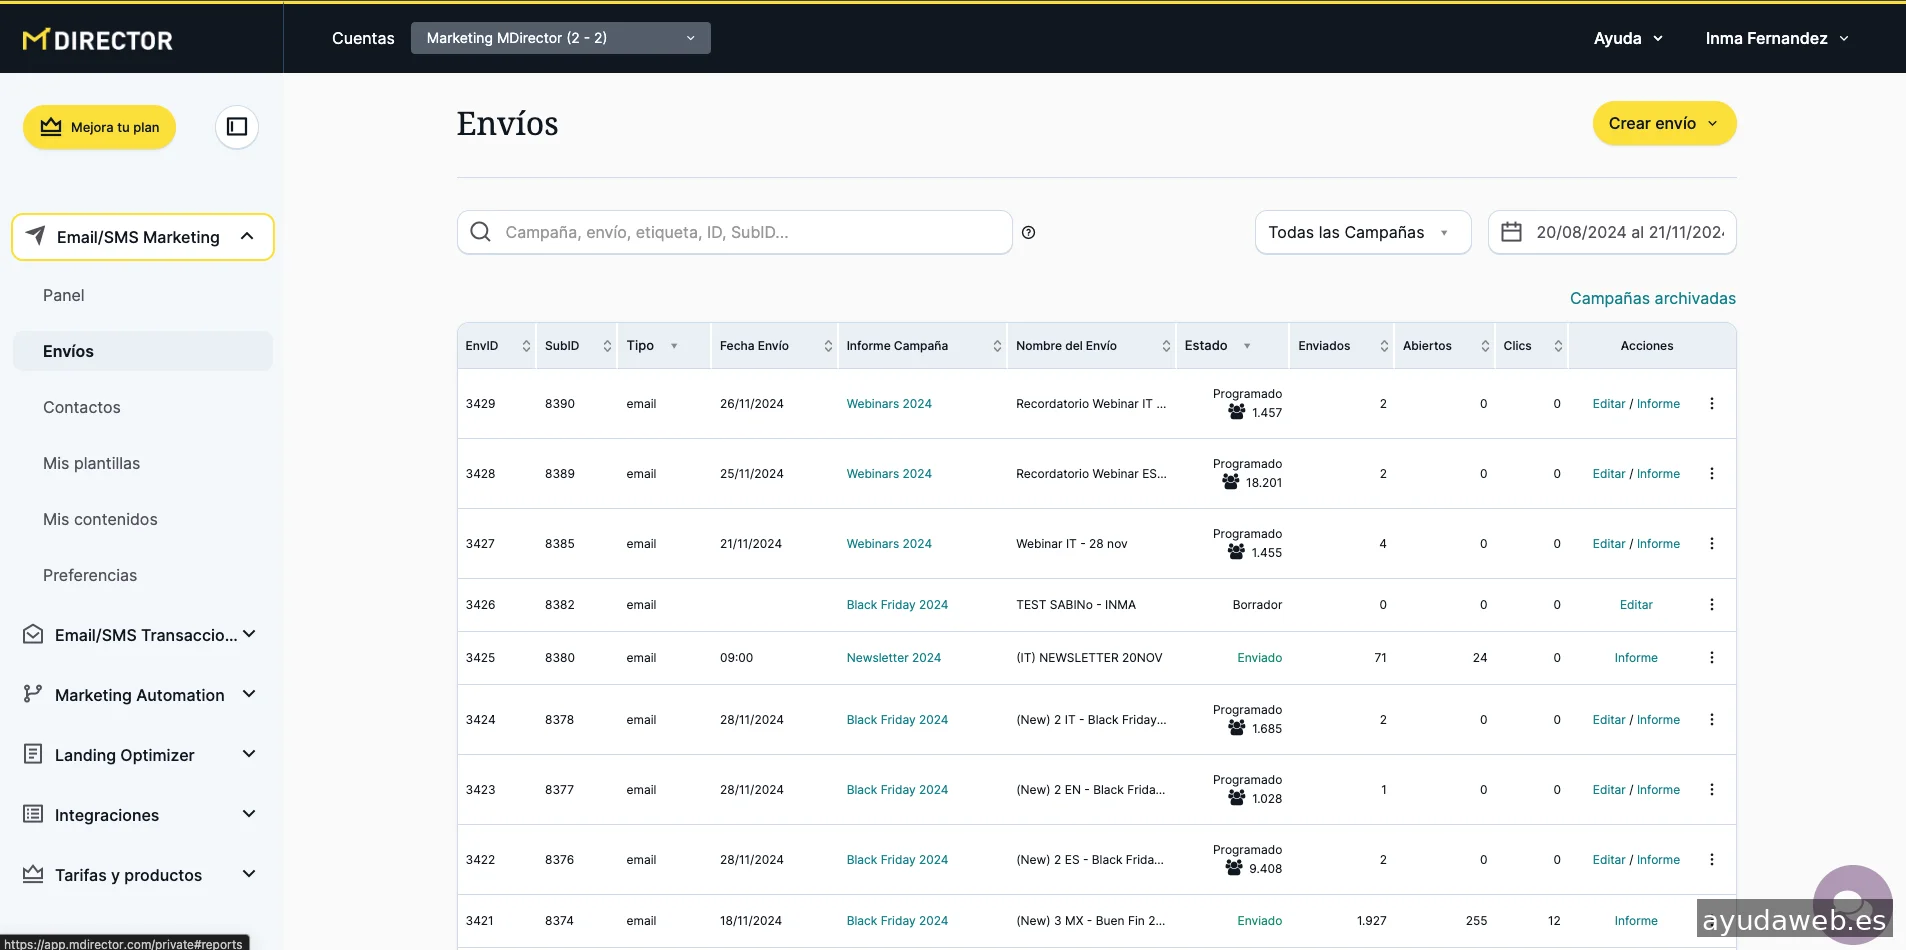
Task: Open the three-dot menu for envío 3429
Action: 1711,404
